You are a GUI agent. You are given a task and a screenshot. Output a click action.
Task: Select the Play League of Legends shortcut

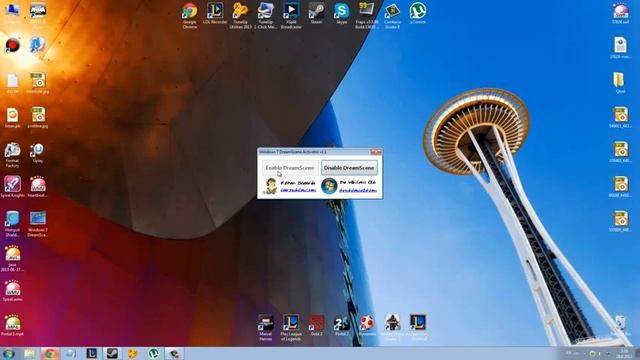[x=291, y=327]
